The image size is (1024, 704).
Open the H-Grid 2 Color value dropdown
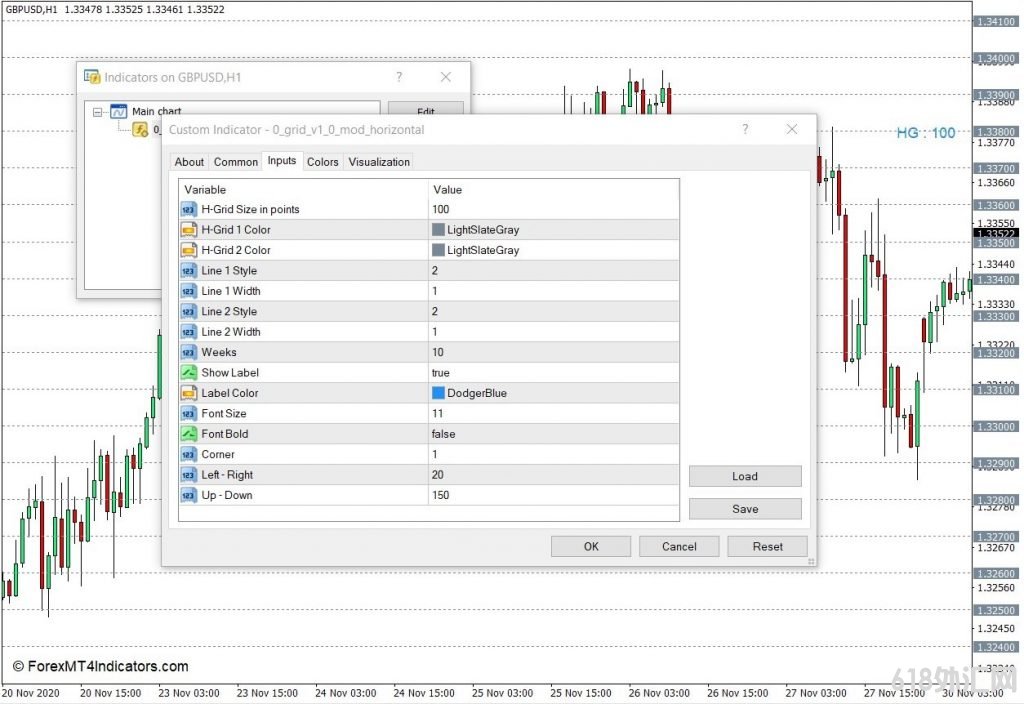tap(552, 250)
